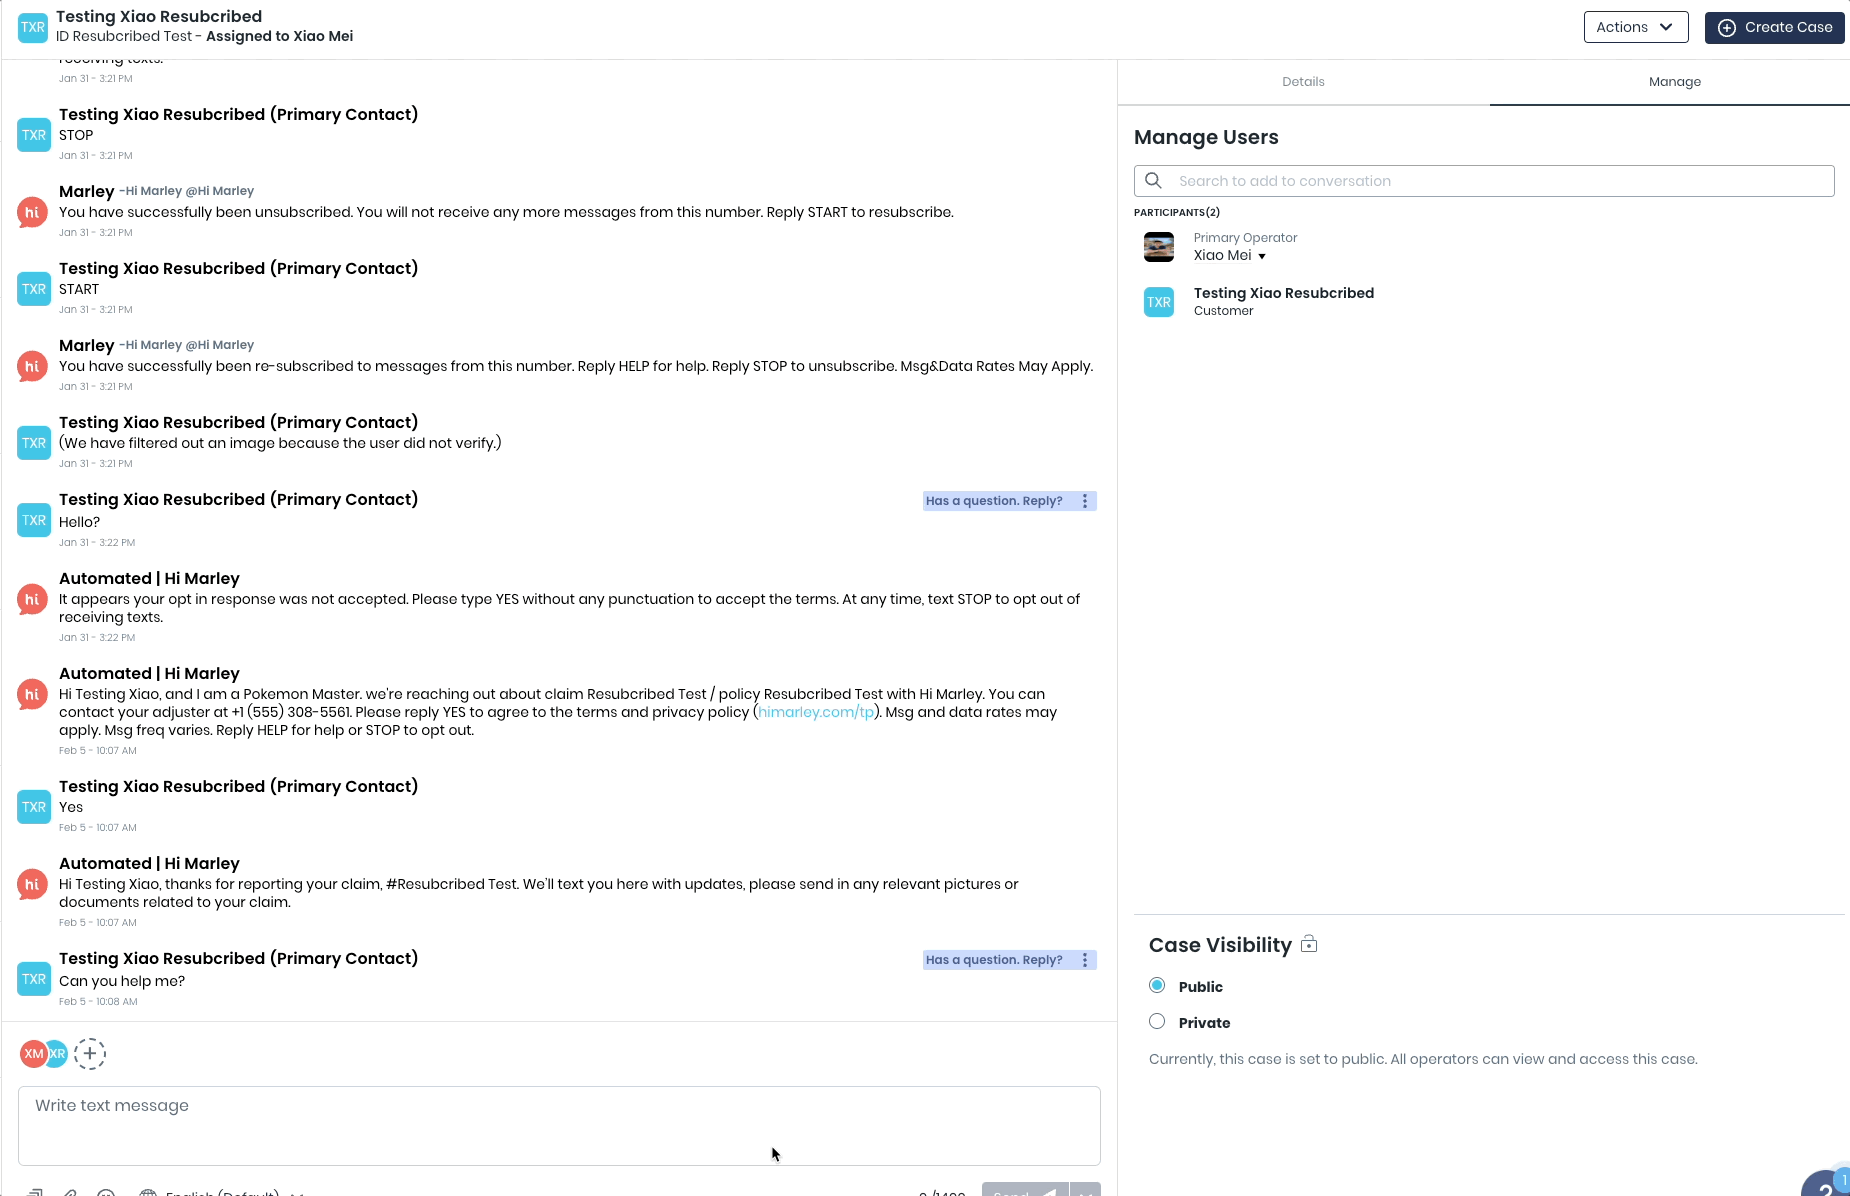Open the himarley.com/tp link

pyautogui.click(x=815, y=712)
